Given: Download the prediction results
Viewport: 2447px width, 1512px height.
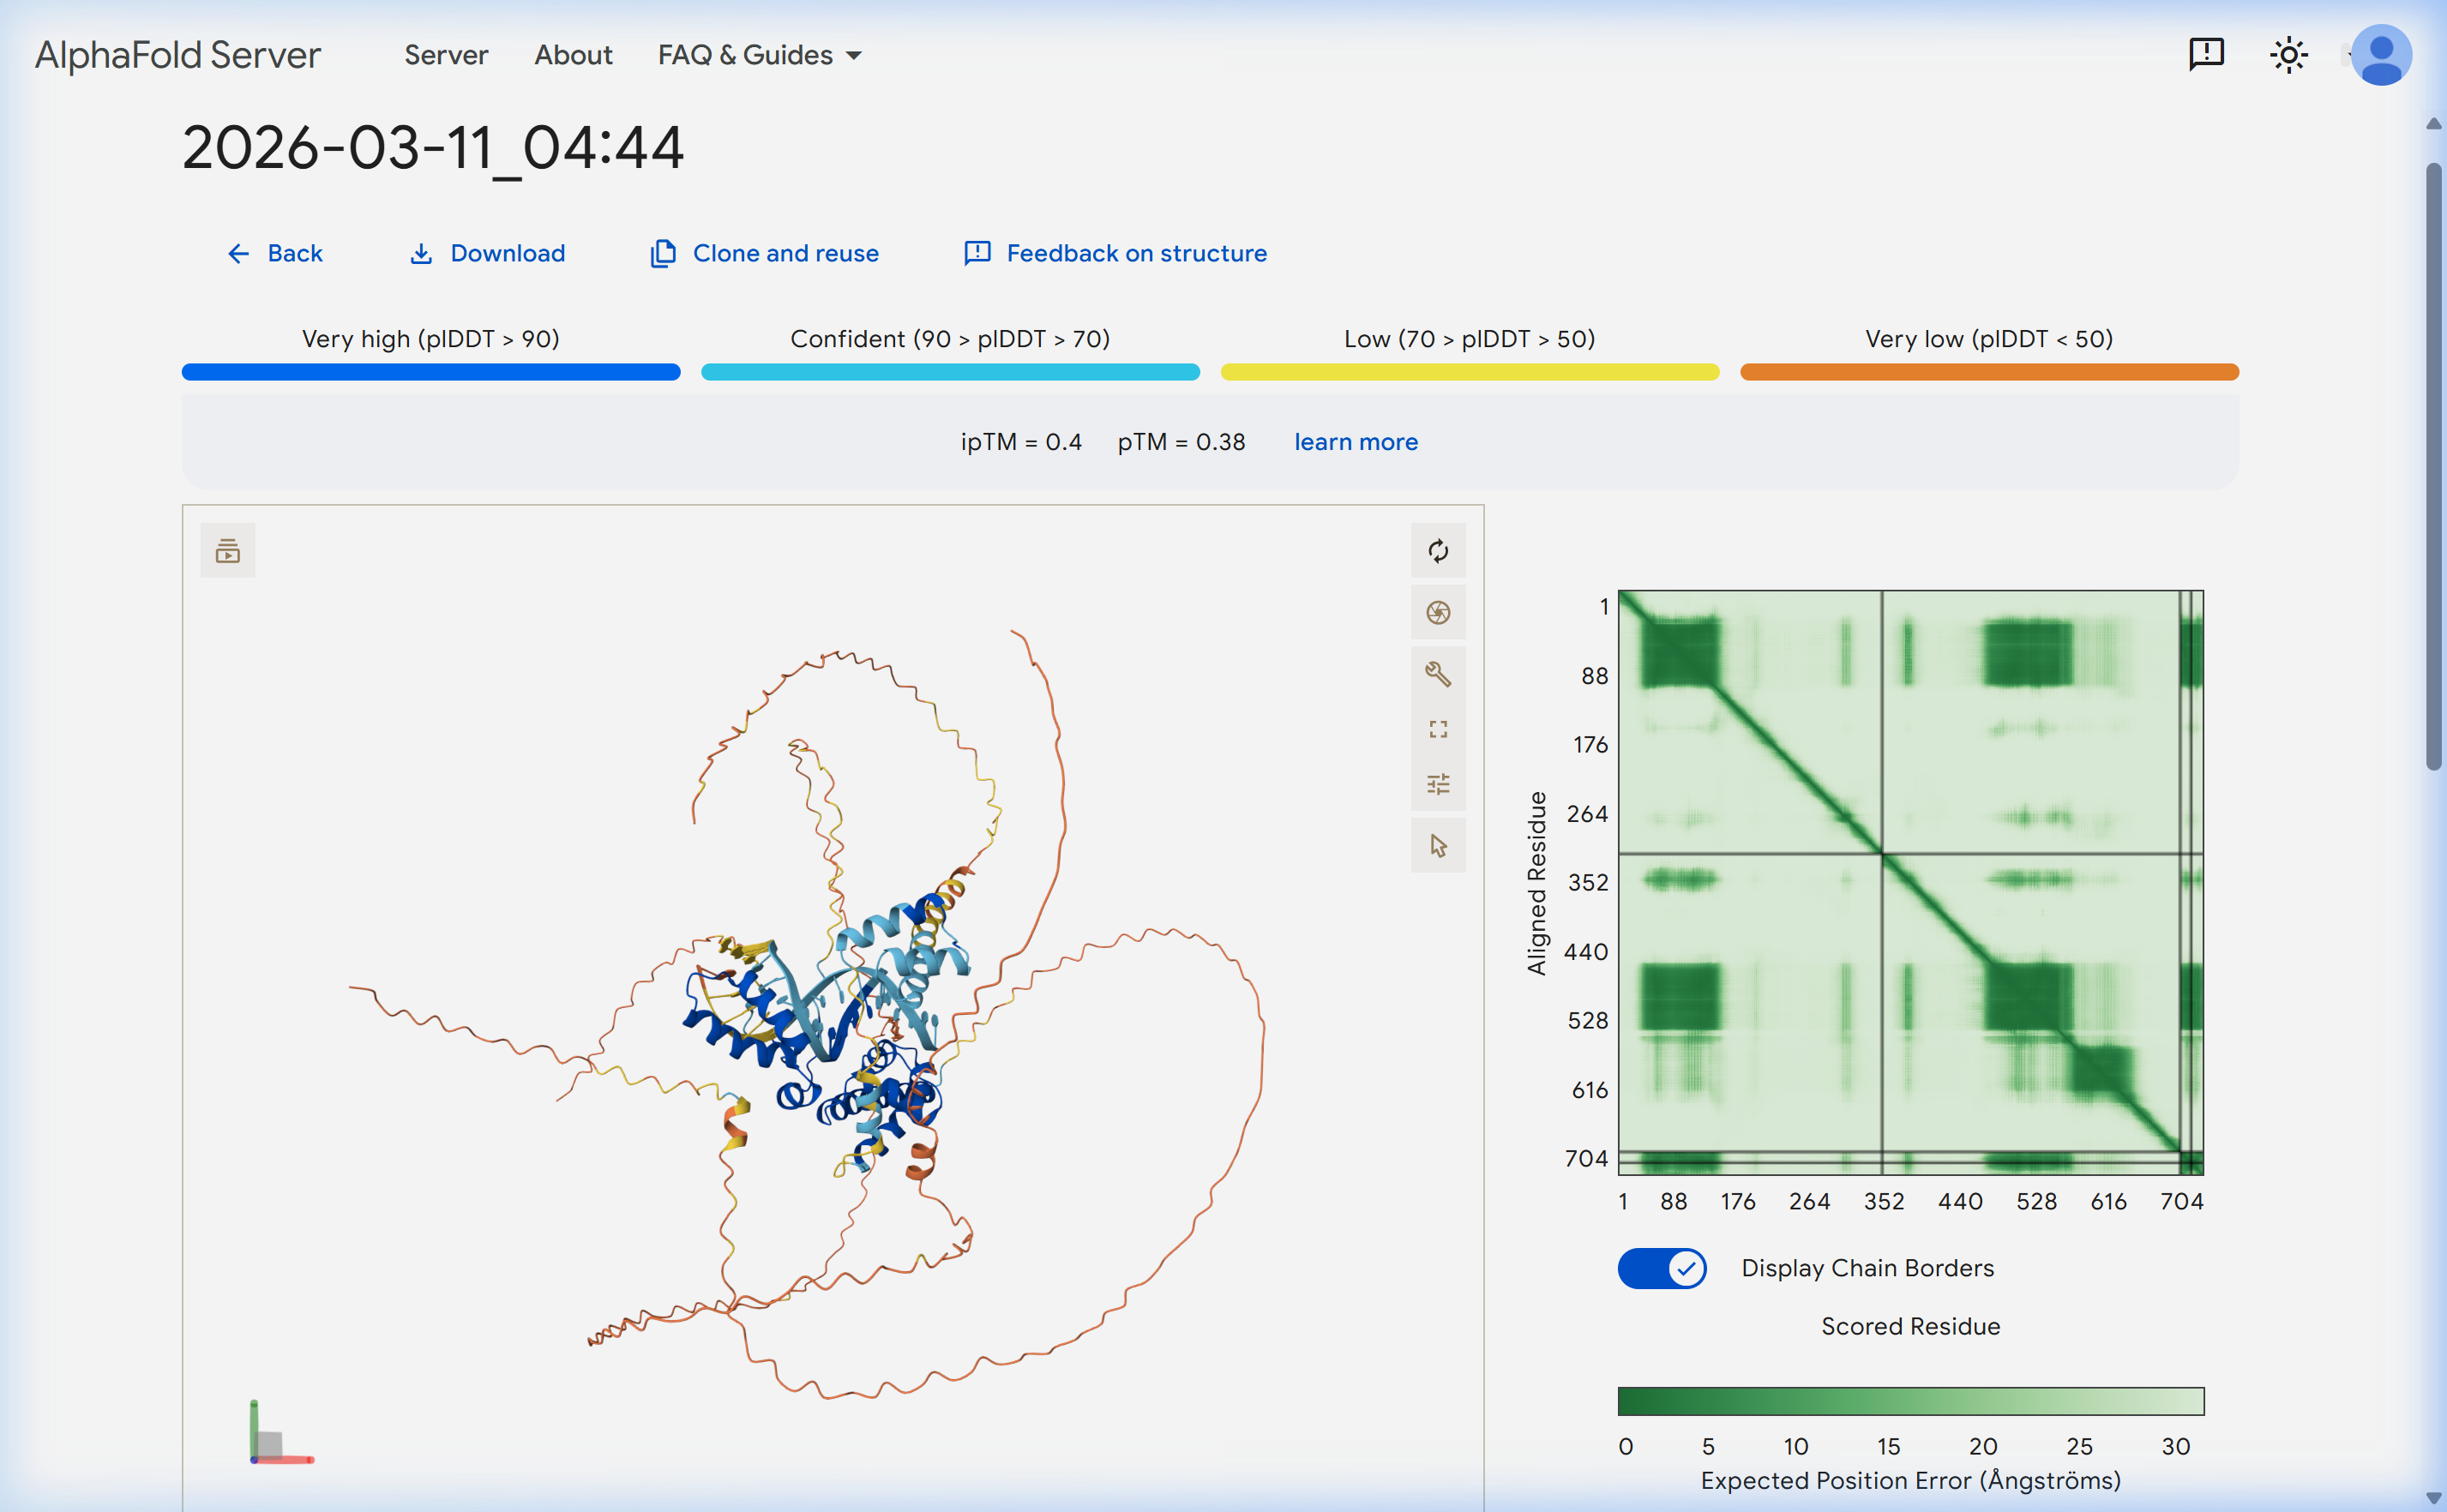Looking at the screenshot, I should pos(488,253).
